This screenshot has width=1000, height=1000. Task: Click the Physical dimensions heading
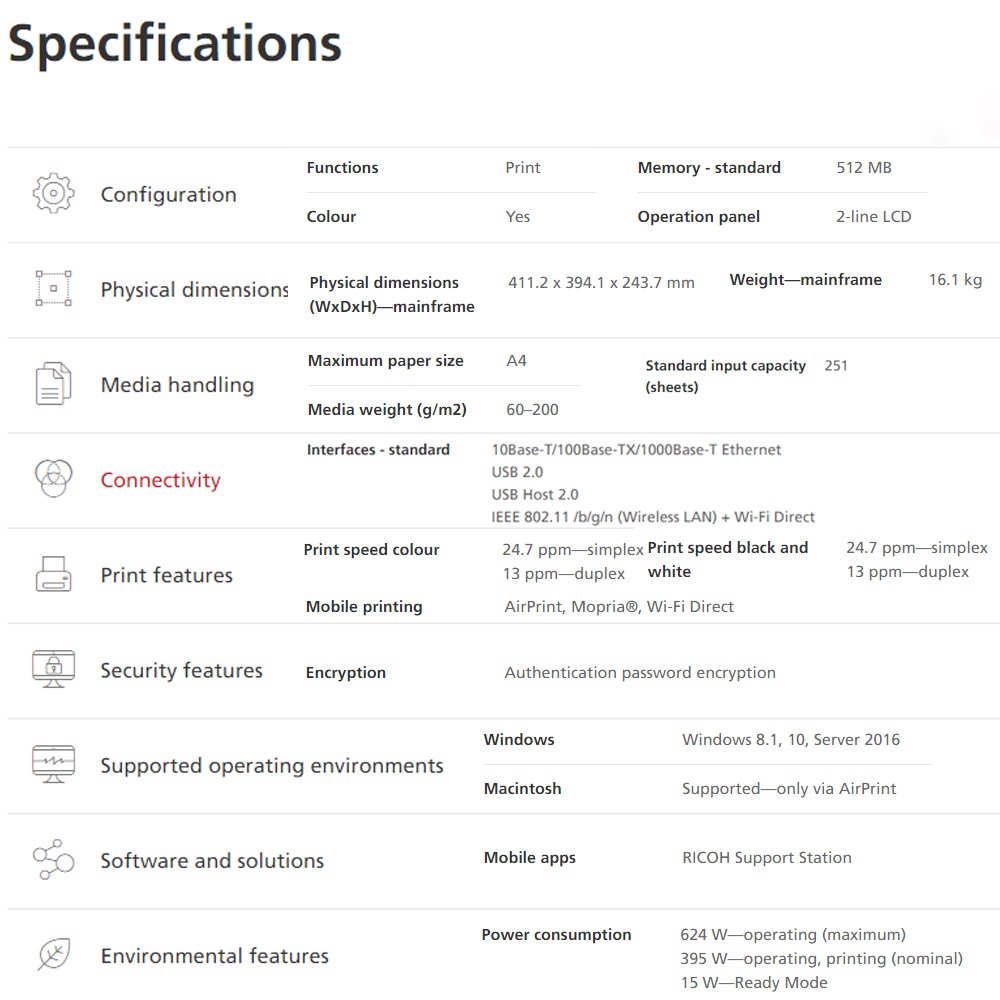click(x=194, y=290)
